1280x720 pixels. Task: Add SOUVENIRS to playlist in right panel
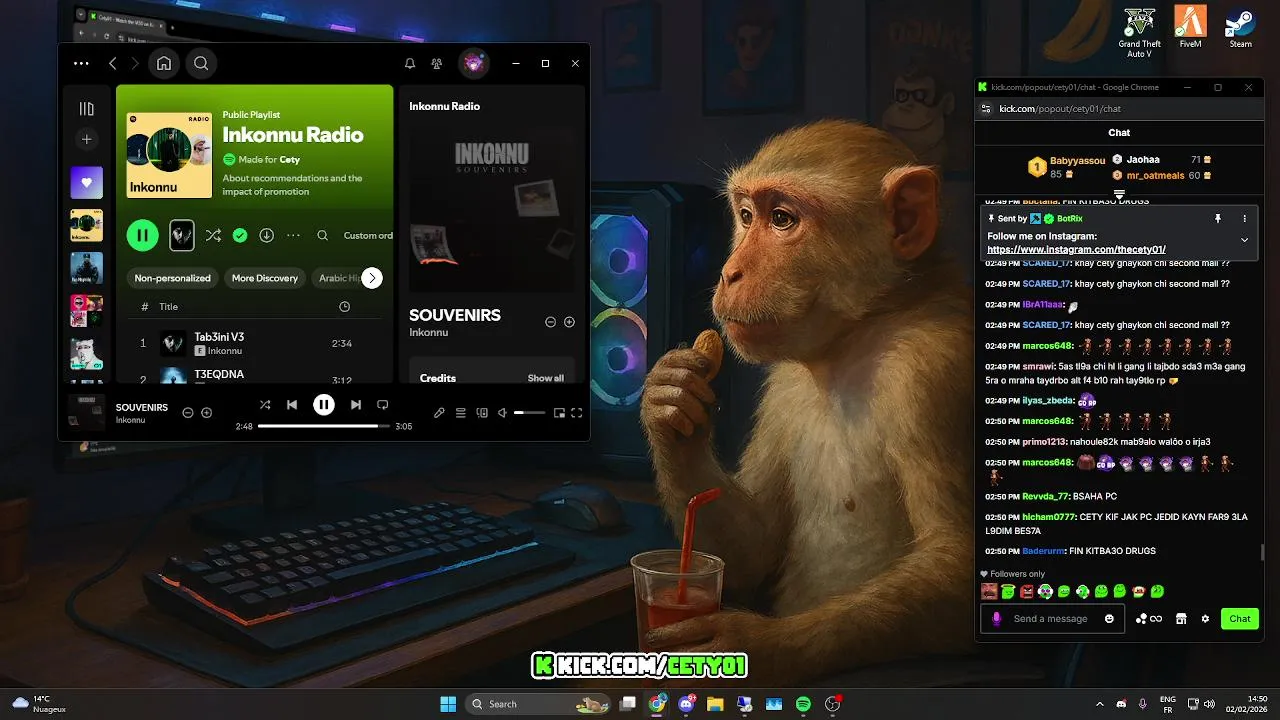569,322
